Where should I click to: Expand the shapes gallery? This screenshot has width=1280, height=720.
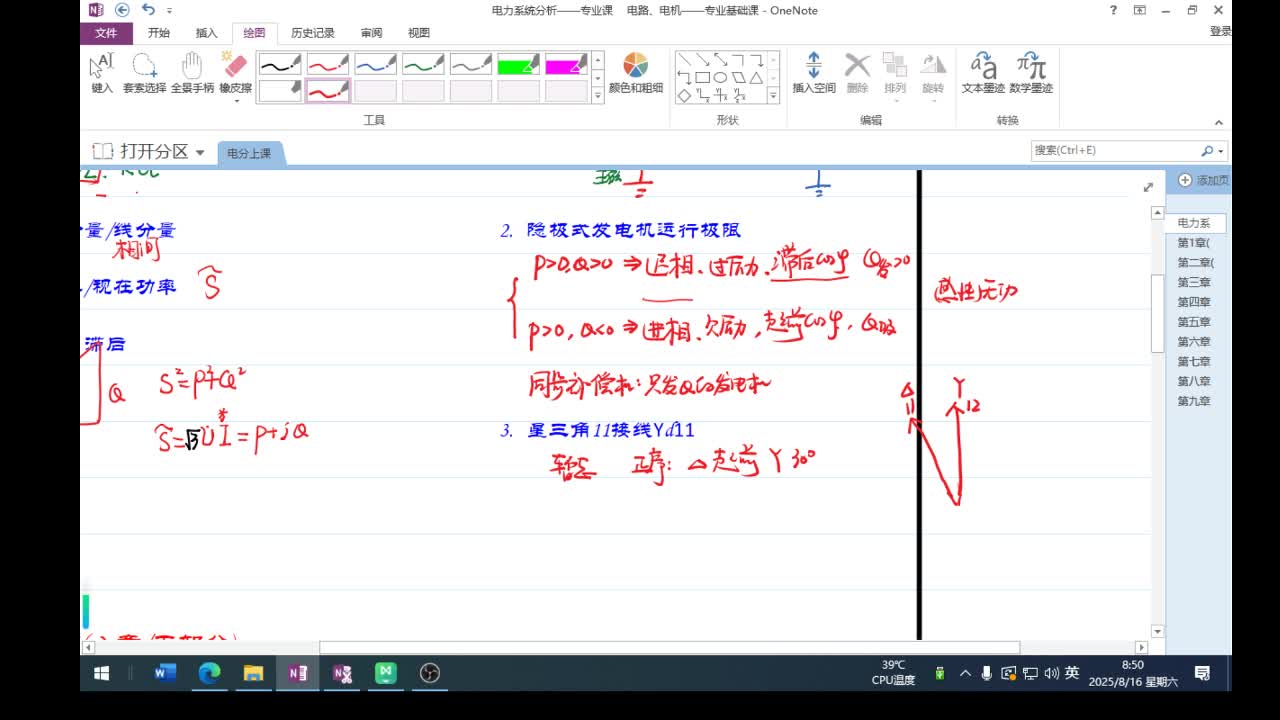pos(773,96)
